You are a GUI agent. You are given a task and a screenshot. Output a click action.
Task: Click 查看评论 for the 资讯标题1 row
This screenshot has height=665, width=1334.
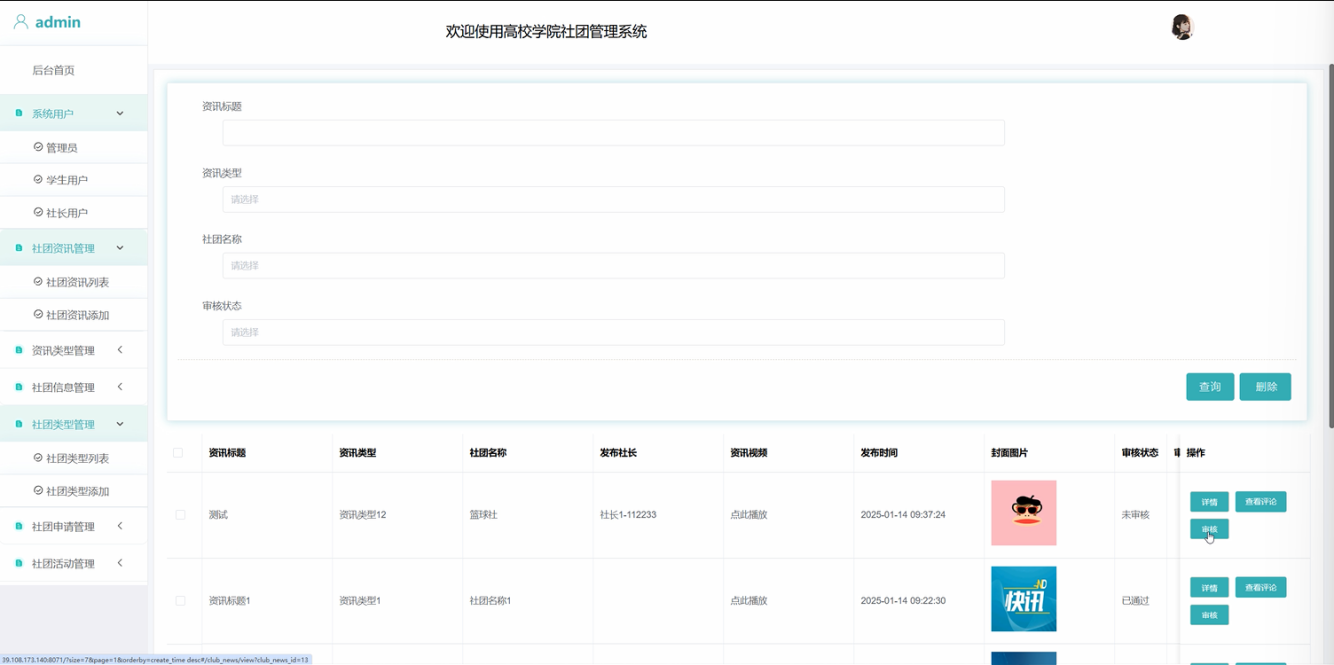[1260, 588]
